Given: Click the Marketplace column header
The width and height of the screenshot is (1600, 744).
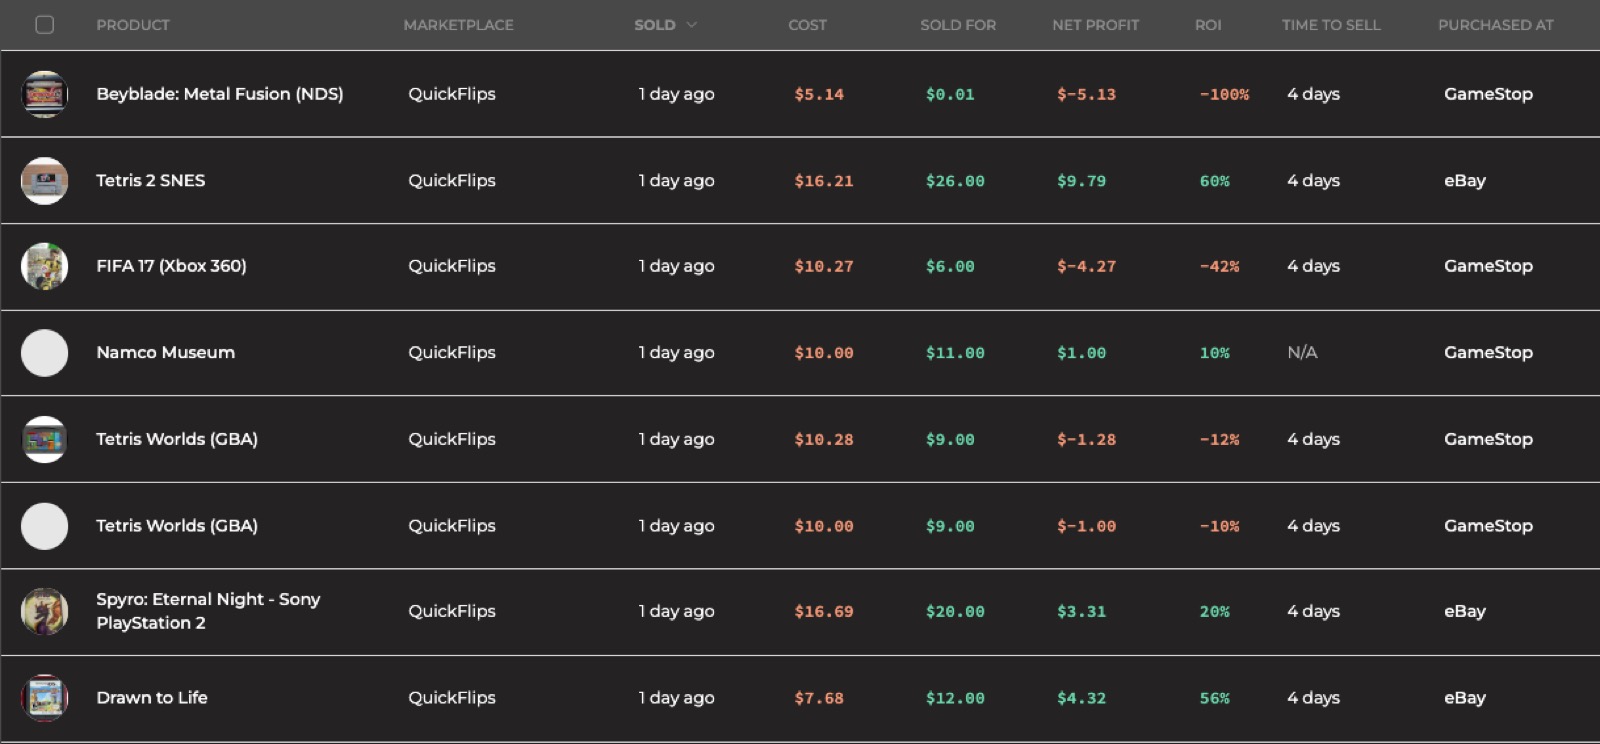Looking at the screenshot, I should (458, 25).
